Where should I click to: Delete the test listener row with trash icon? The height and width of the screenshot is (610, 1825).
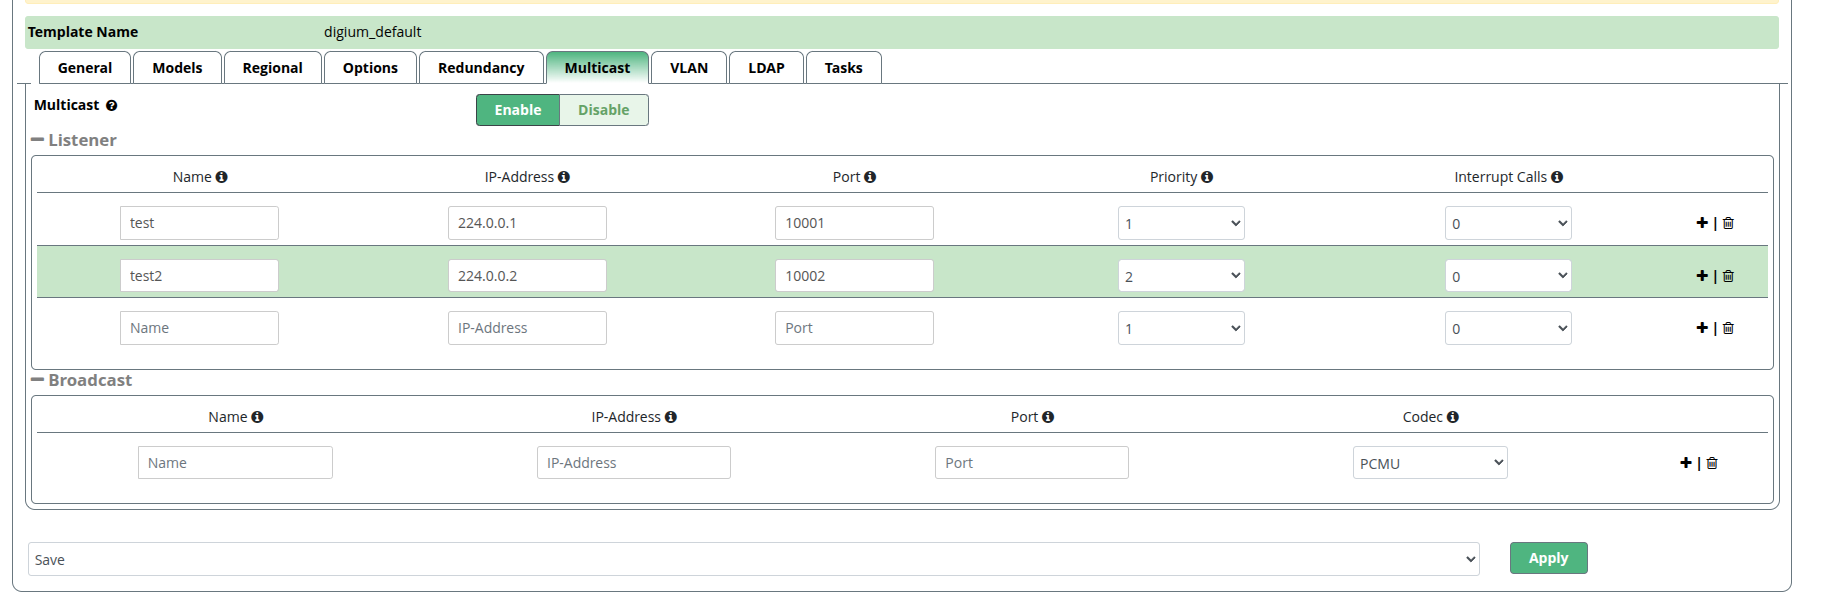[x=1728, y=223]
